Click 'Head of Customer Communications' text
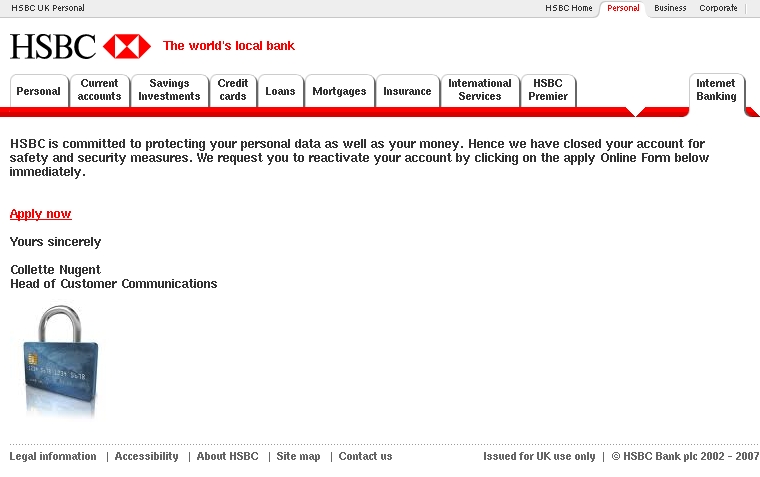The height and width of the screenshot is (477, 760). (x=114, y=284)
